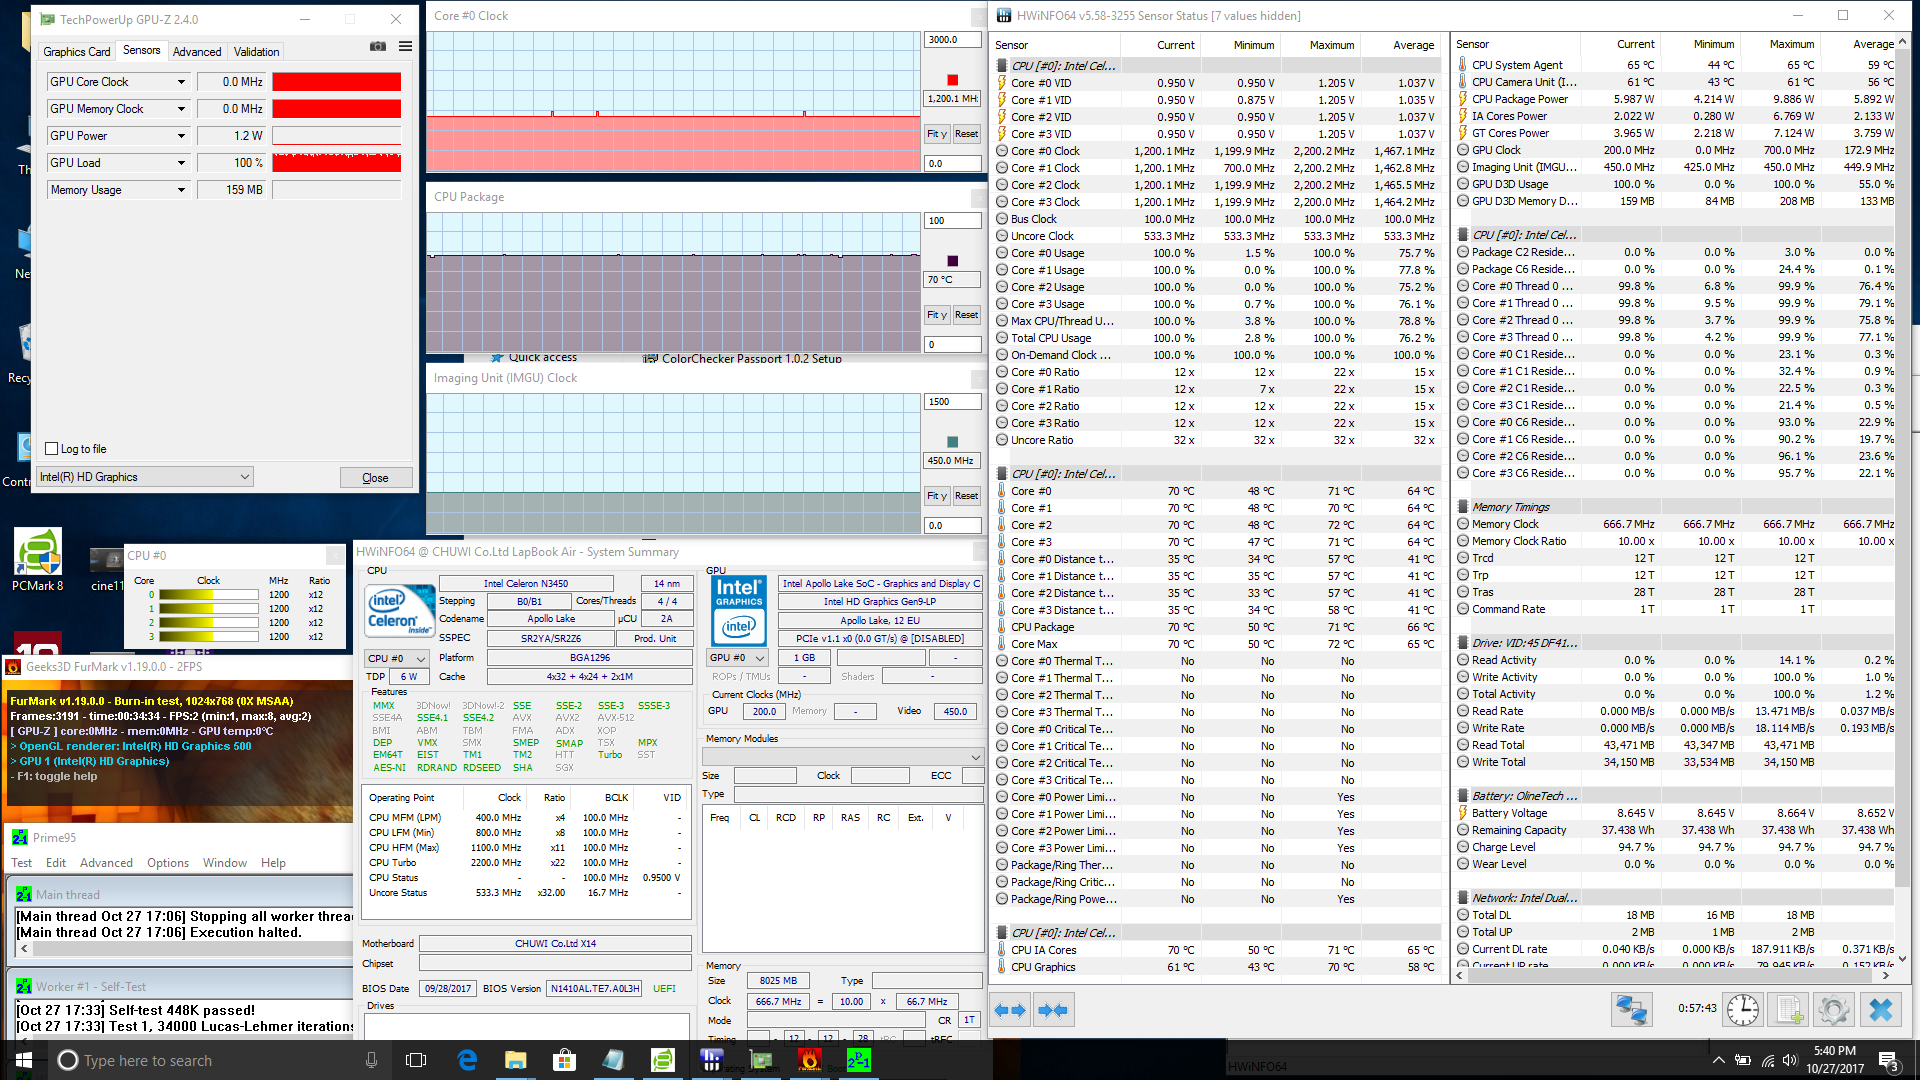1920x1080 pixels.
Task: Open GPU-Z hamburger menu icon
Action: point(405,46)
